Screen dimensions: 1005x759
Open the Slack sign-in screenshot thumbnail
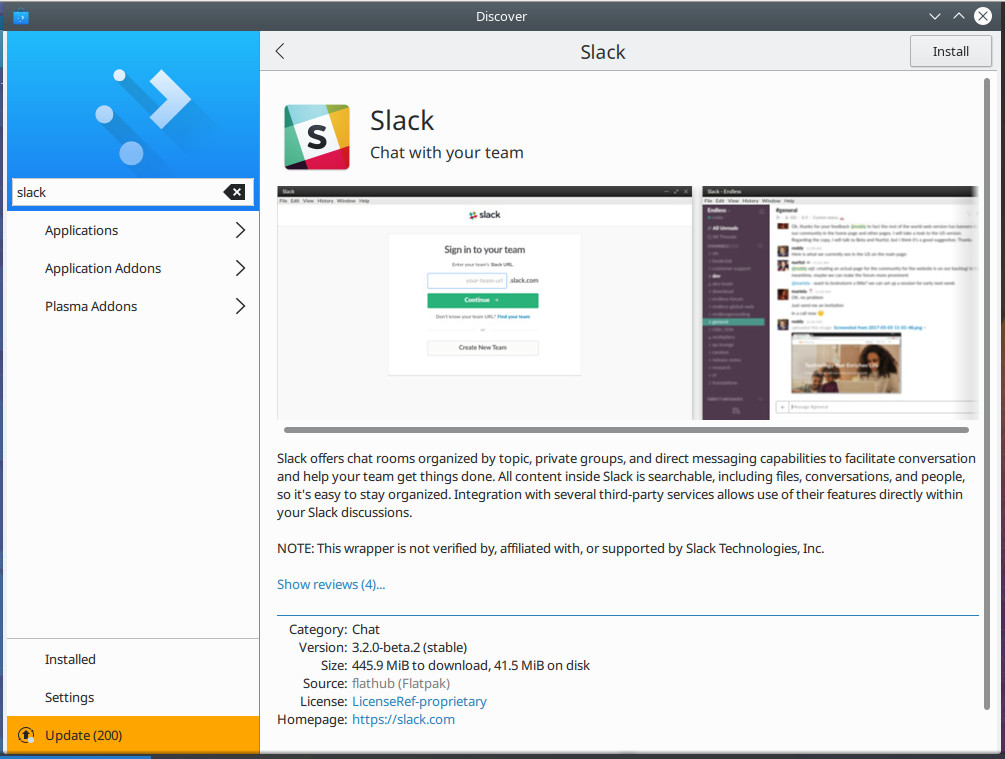tap(485, 303)
